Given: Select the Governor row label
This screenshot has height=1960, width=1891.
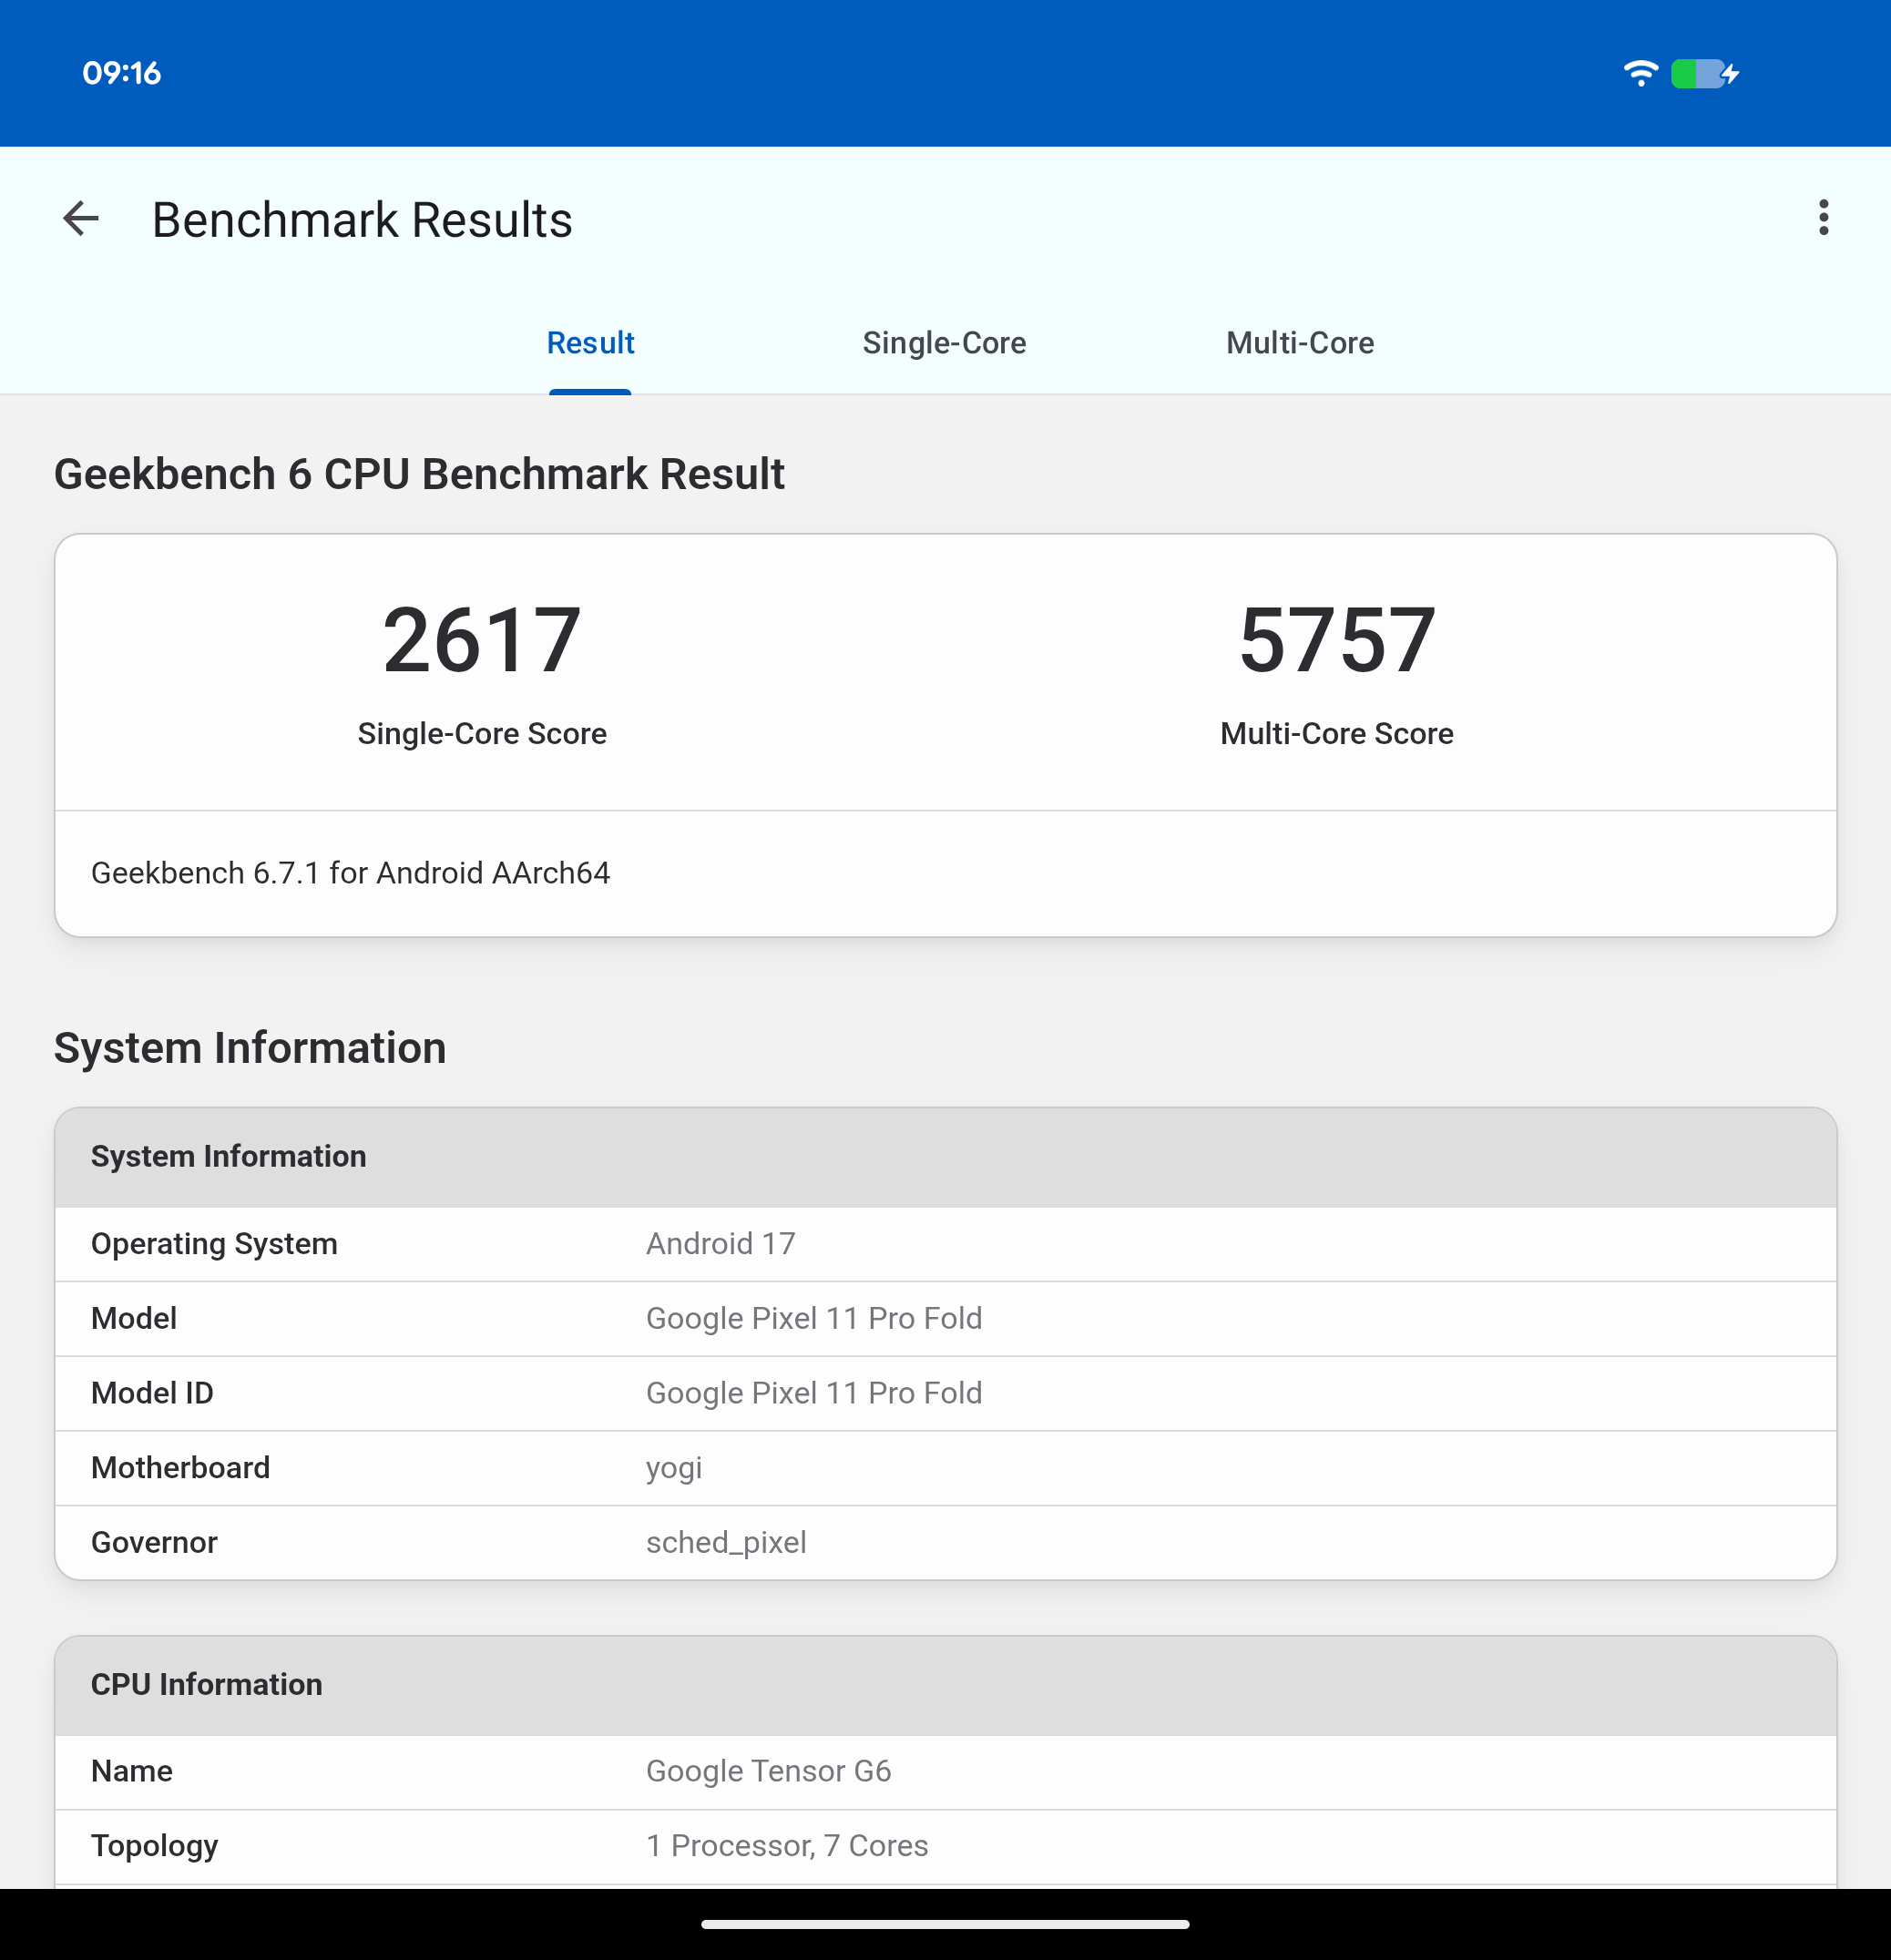Looking at the screenshot, I should coord(154,1543).
